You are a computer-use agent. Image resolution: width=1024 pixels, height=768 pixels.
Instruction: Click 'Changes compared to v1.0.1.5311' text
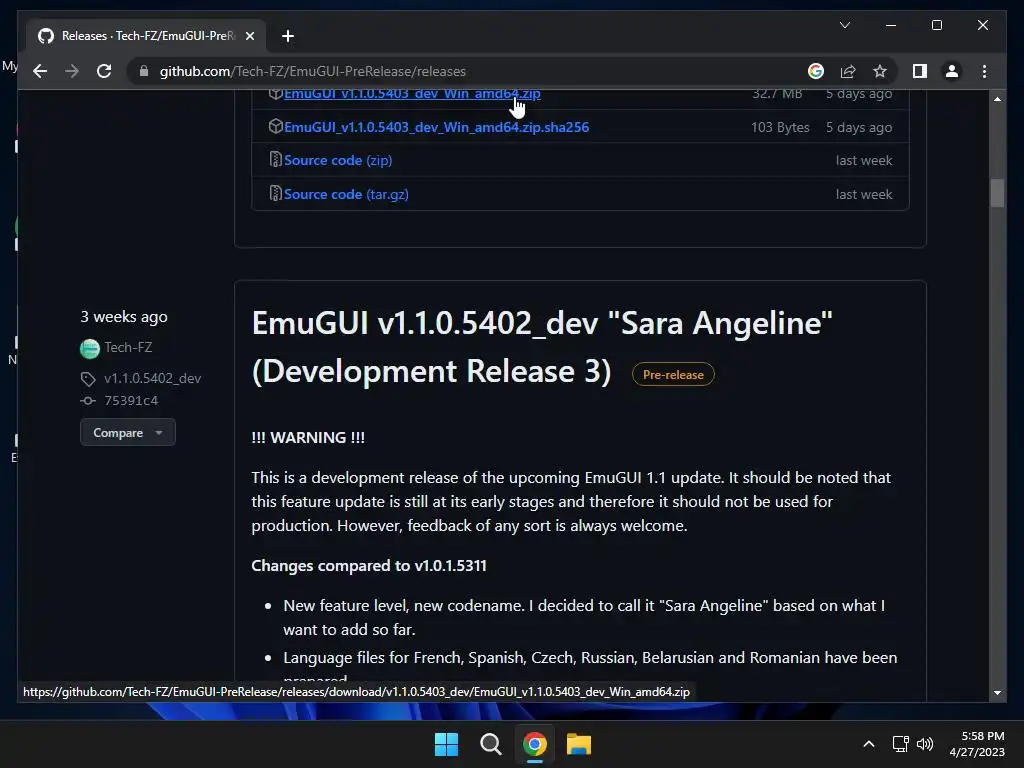369,566
